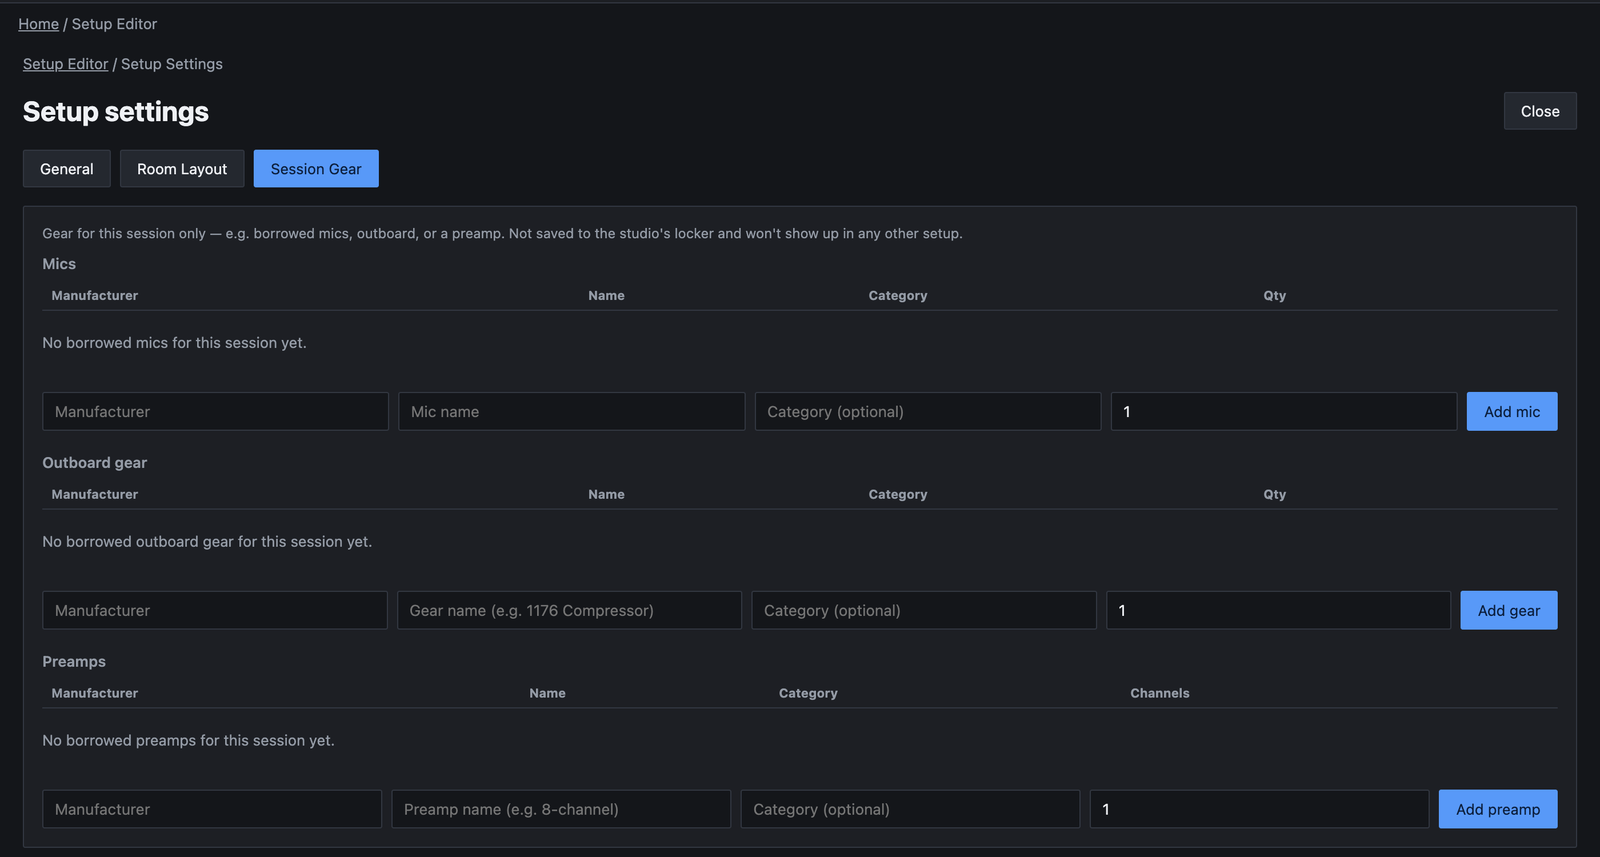1600x857 pixels.
Task: Click "No borrowed mics for this session yet."
Action: (174, 343)
